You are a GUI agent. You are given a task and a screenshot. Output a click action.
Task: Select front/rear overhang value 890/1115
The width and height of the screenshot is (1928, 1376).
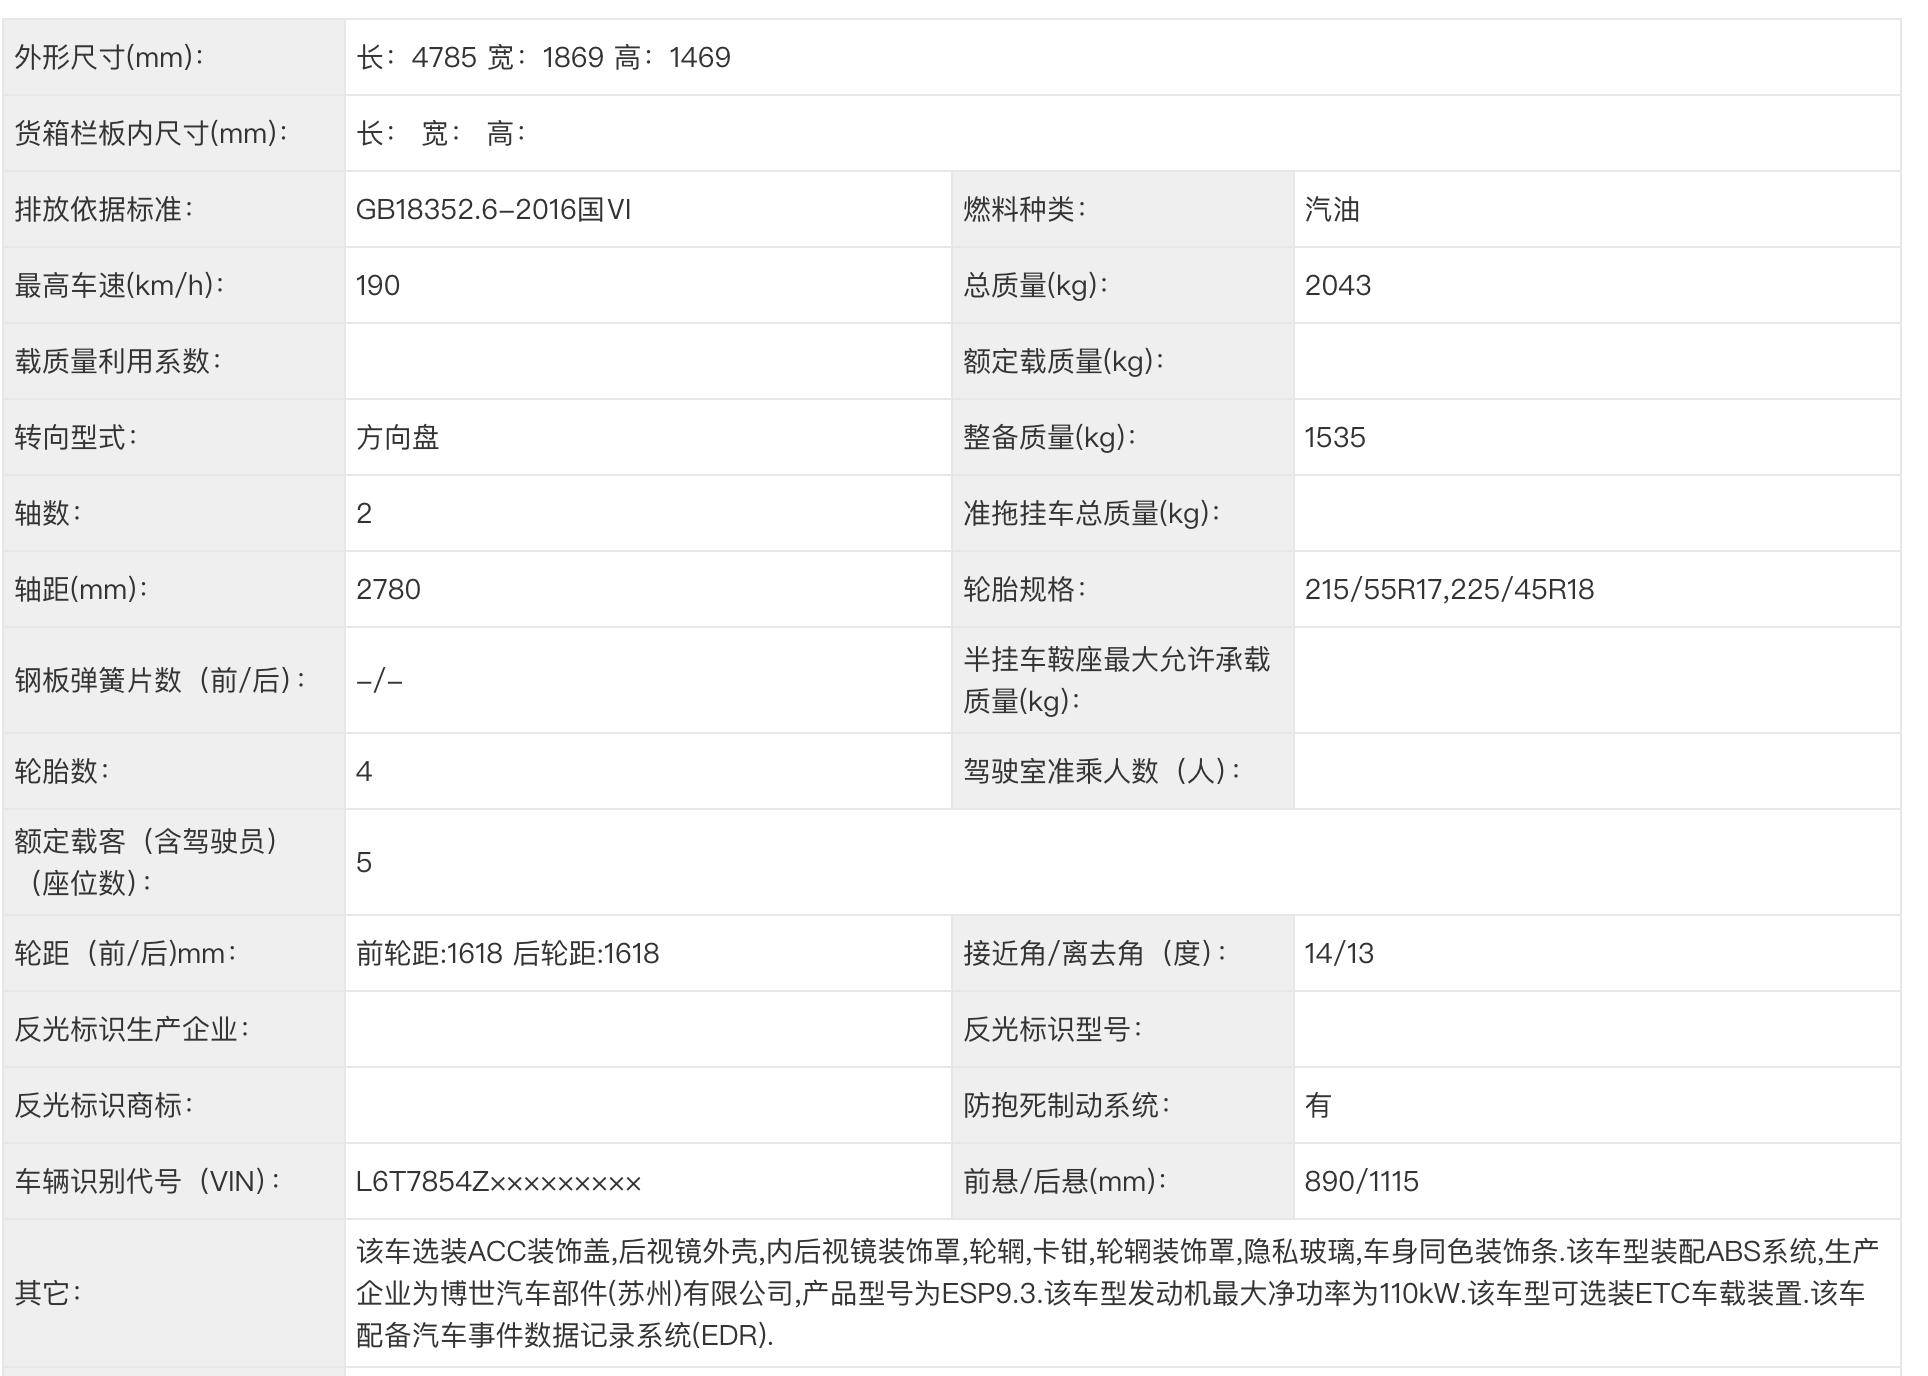pos(1360,1181)
